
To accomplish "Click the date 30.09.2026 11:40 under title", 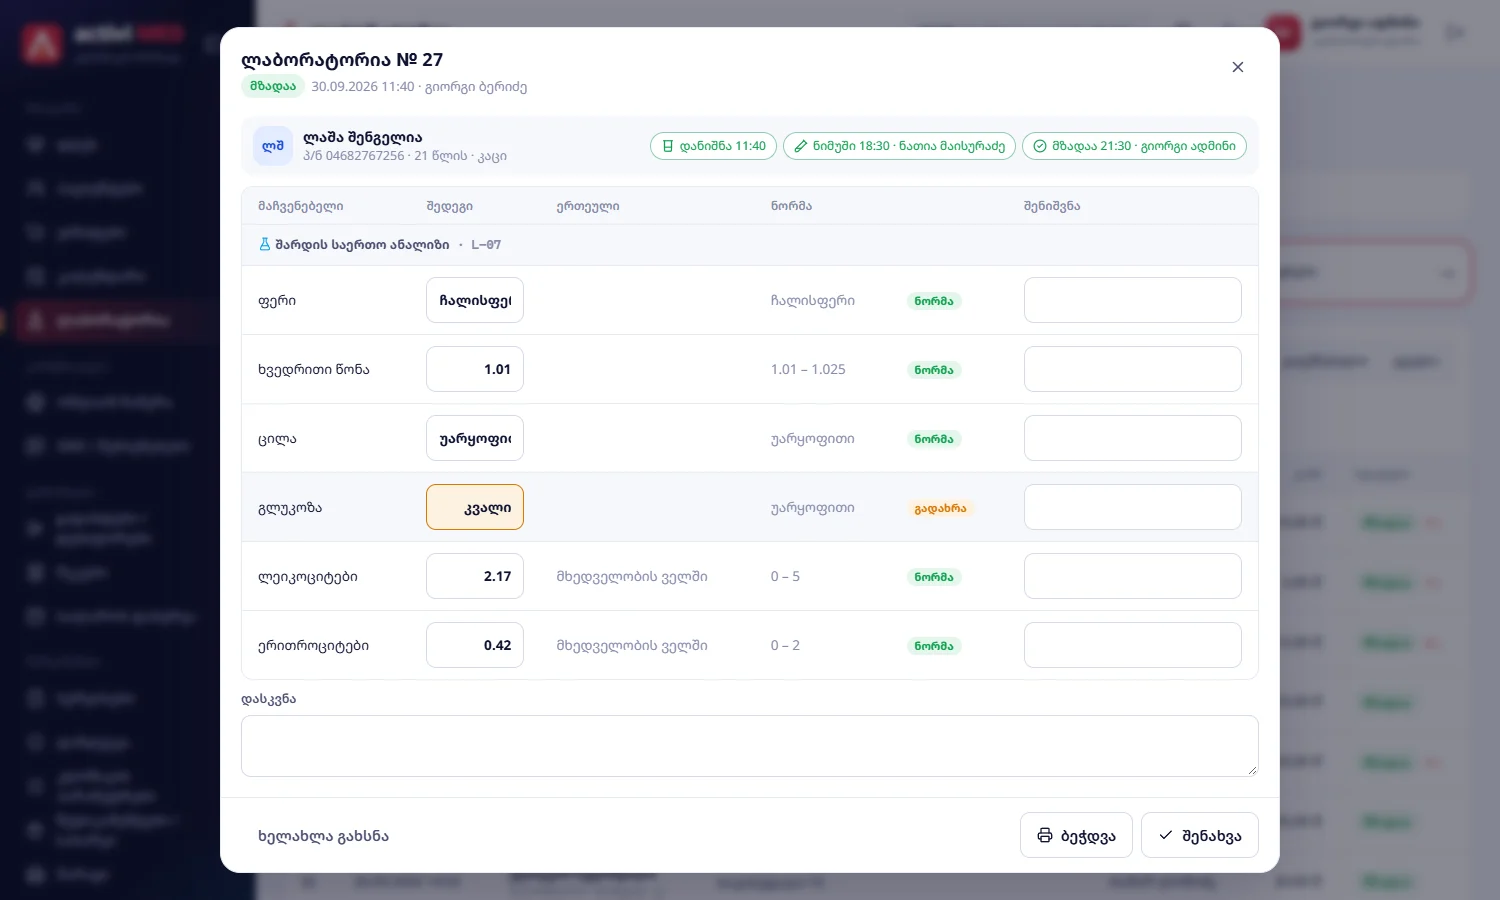I will [x=362, y=87].
